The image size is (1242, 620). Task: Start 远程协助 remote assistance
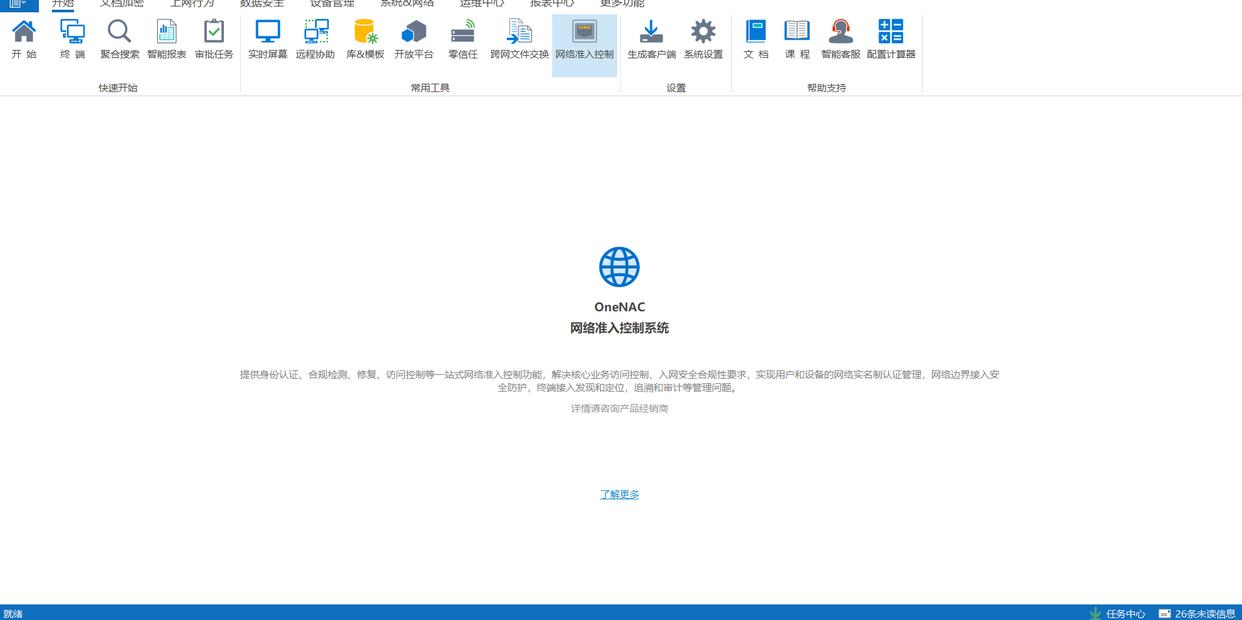(315, 40)
